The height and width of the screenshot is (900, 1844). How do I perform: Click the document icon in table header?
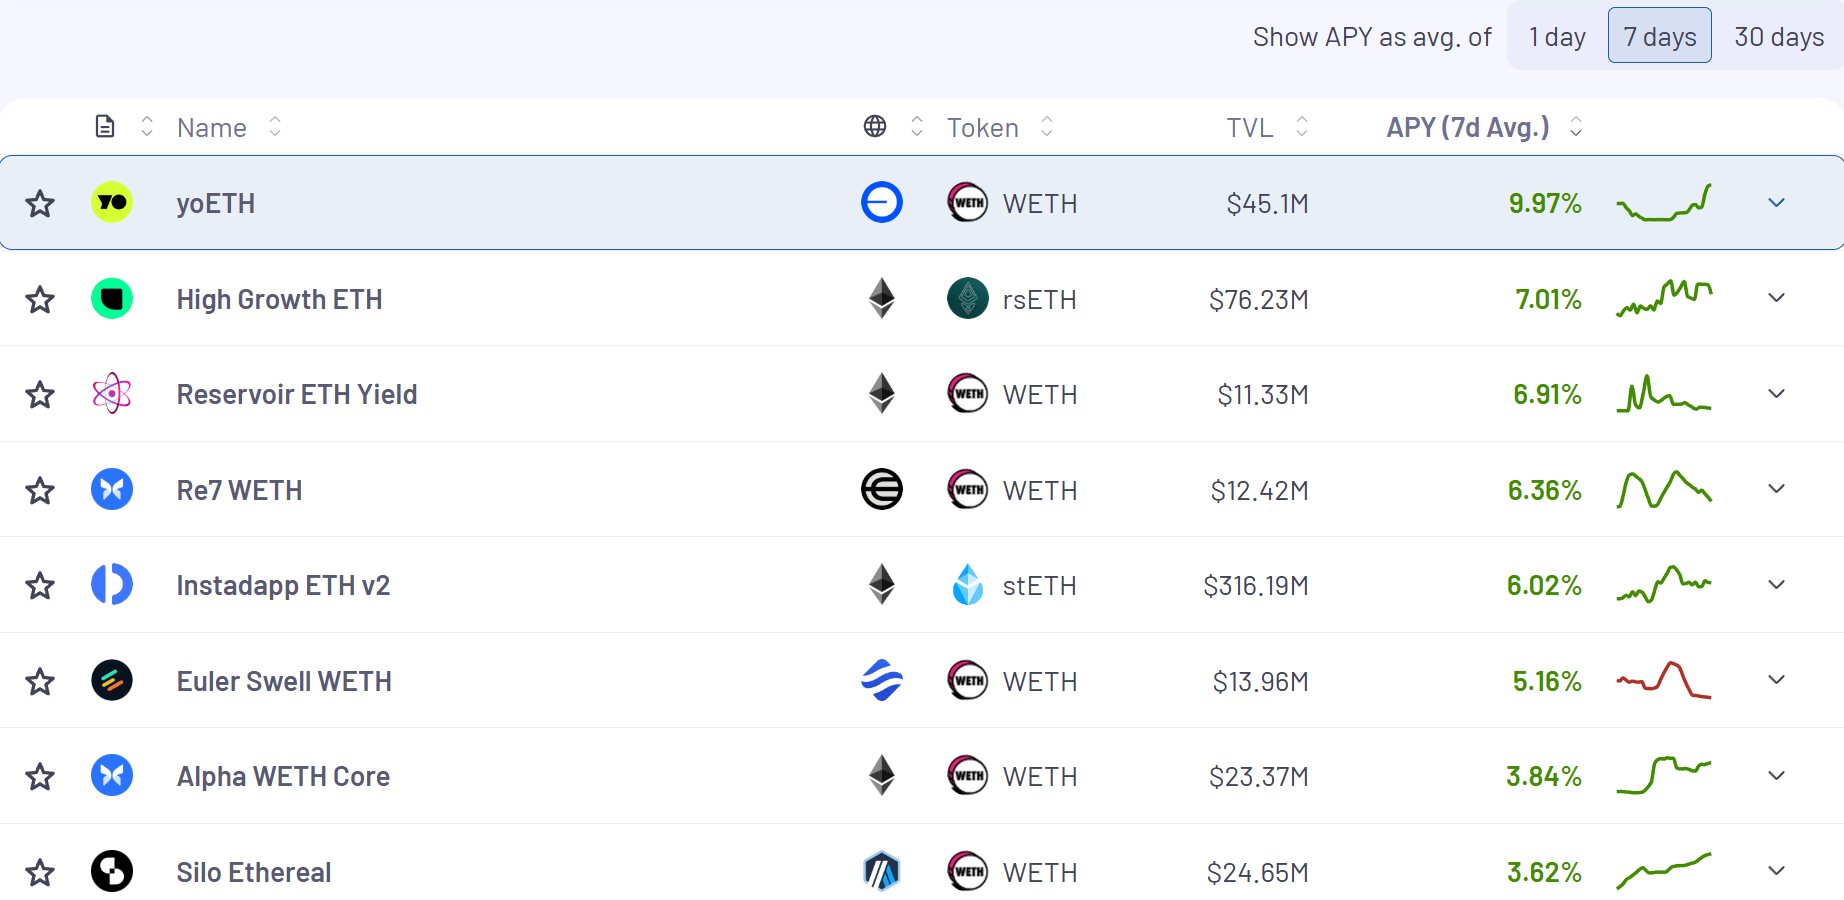point(105,127)
